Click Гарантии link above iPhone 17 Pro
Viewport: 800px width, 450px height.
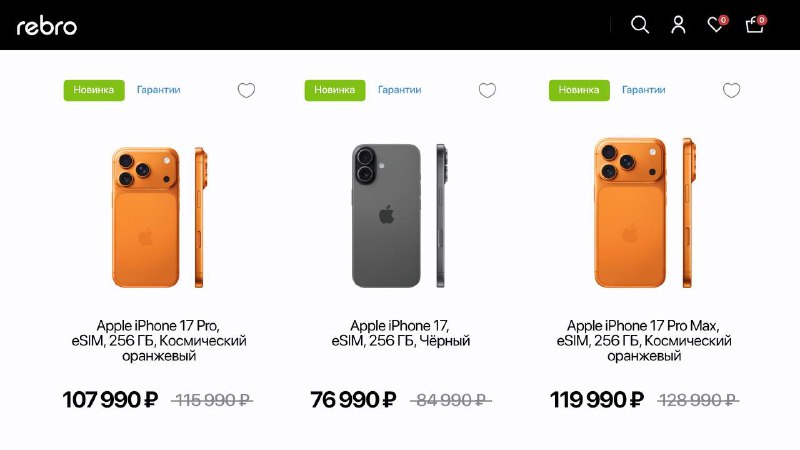coord(159,90)
